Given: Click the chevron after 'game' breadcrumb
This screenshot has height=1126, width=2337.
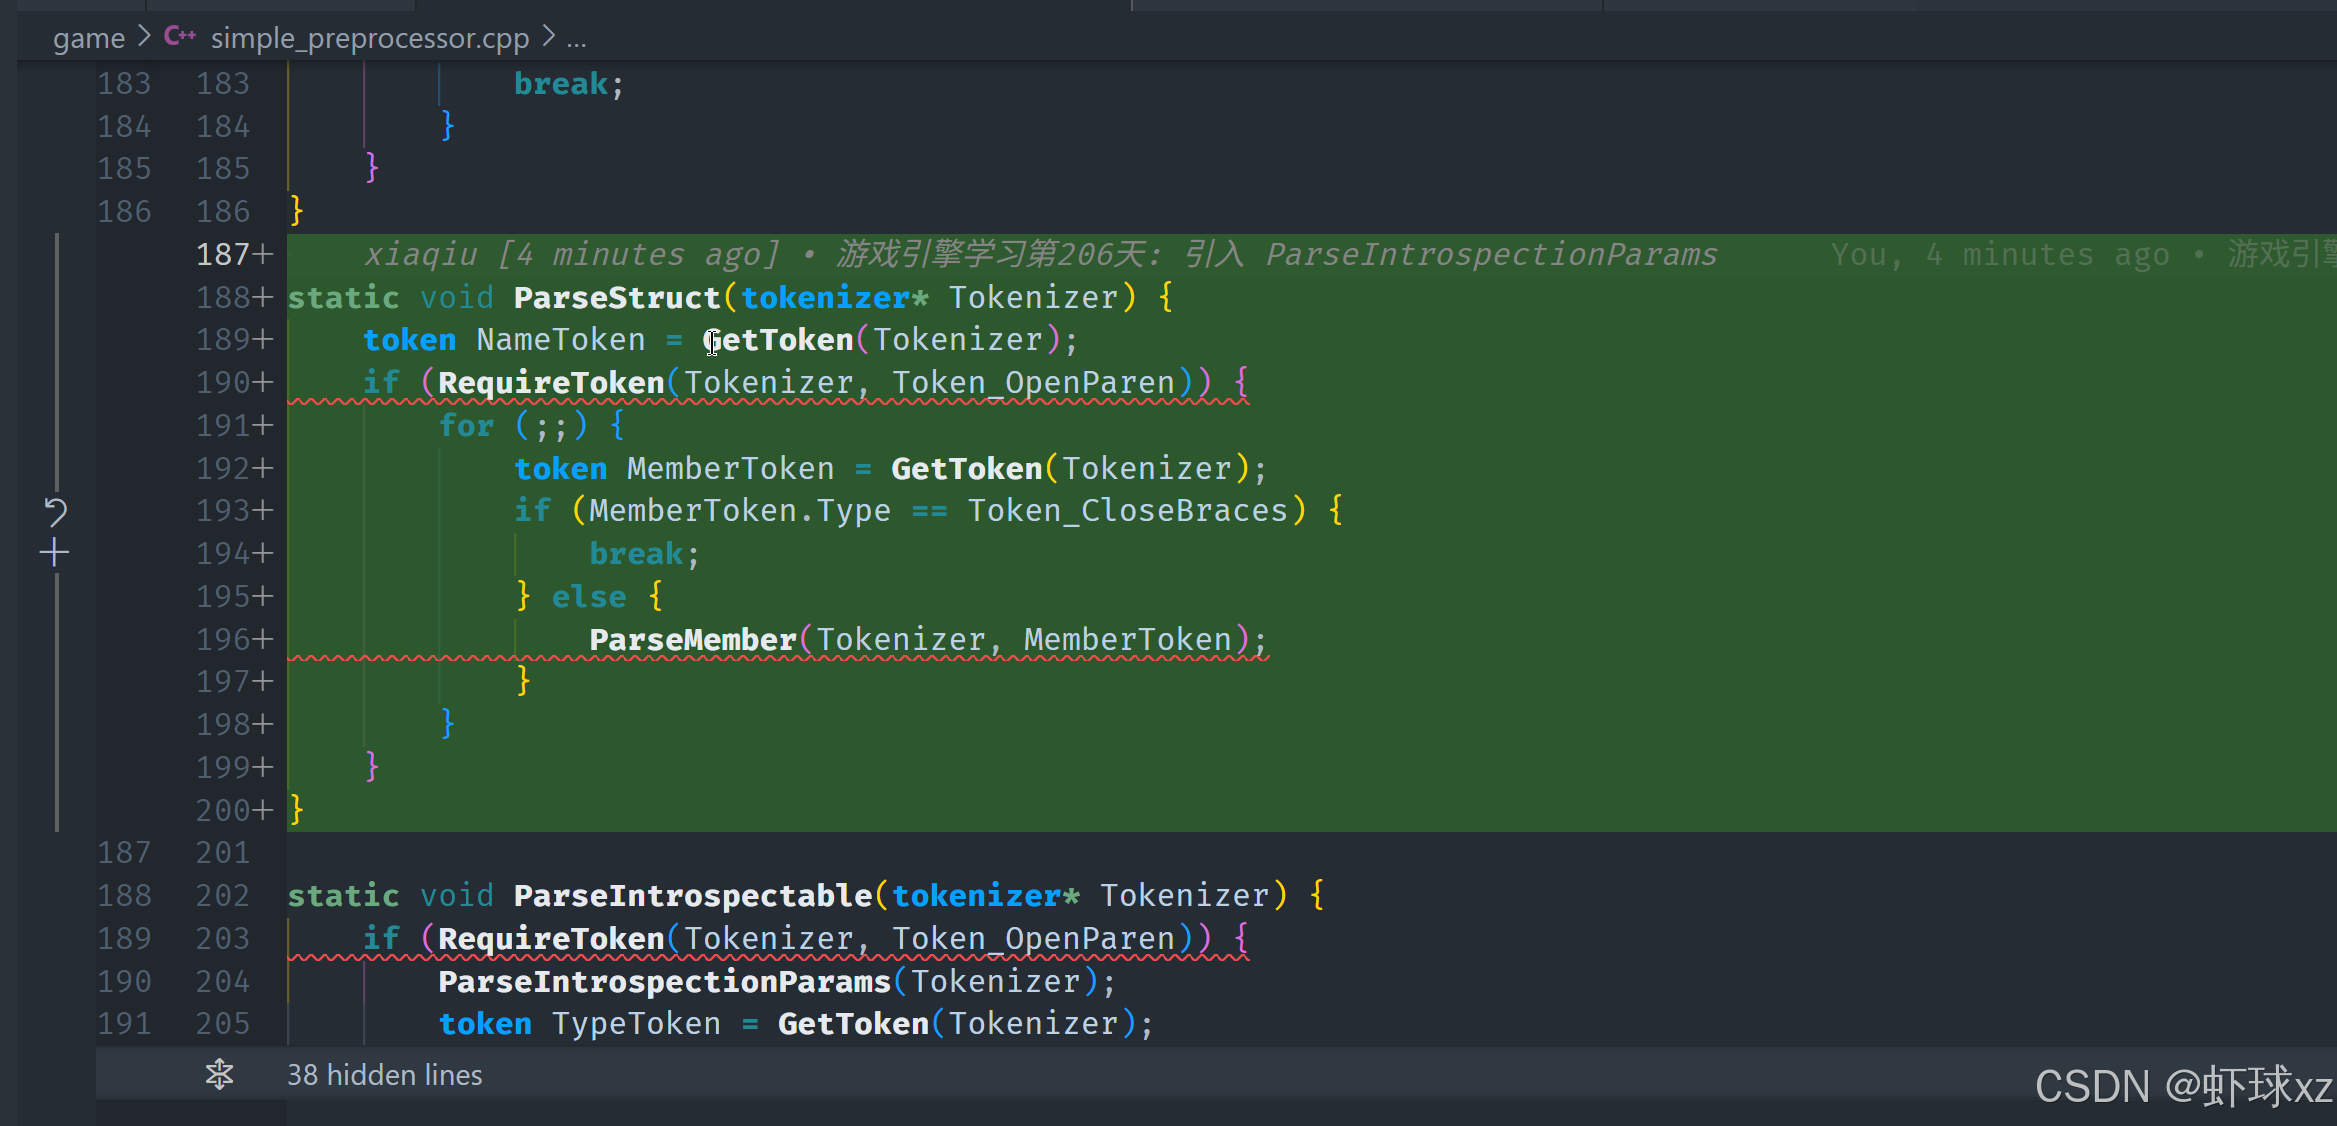Looking at the screenshot, I should pos(144,37).
